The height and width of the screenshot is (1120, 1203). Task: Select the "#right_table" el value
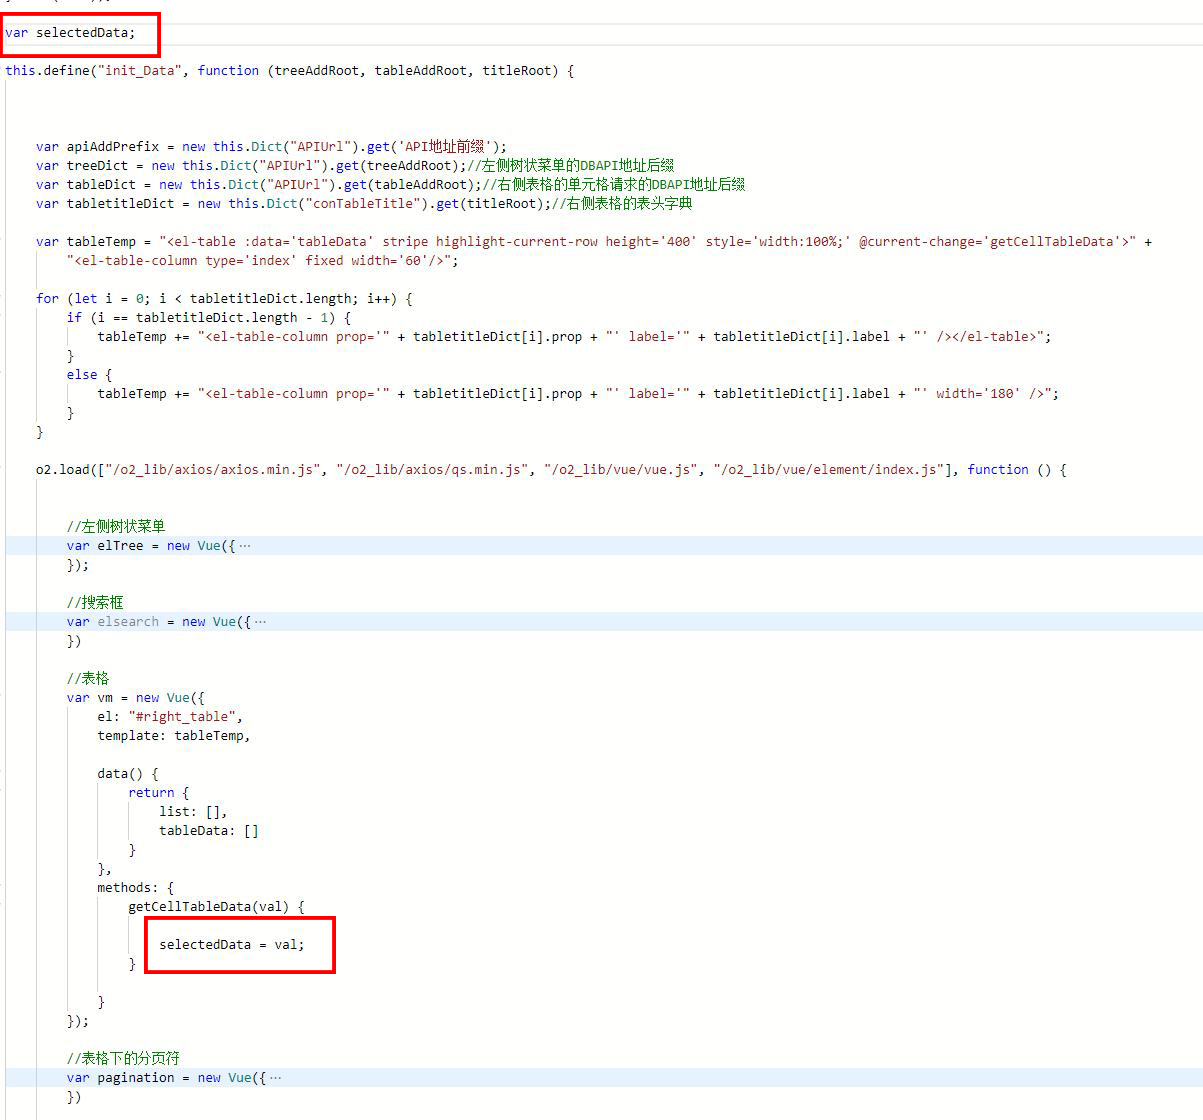coord(183,717)
